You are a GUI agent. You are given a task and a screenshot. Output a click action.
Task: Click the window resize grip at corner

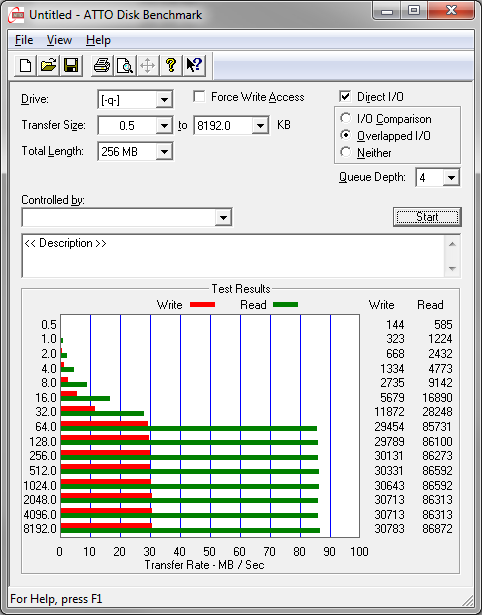467,600
